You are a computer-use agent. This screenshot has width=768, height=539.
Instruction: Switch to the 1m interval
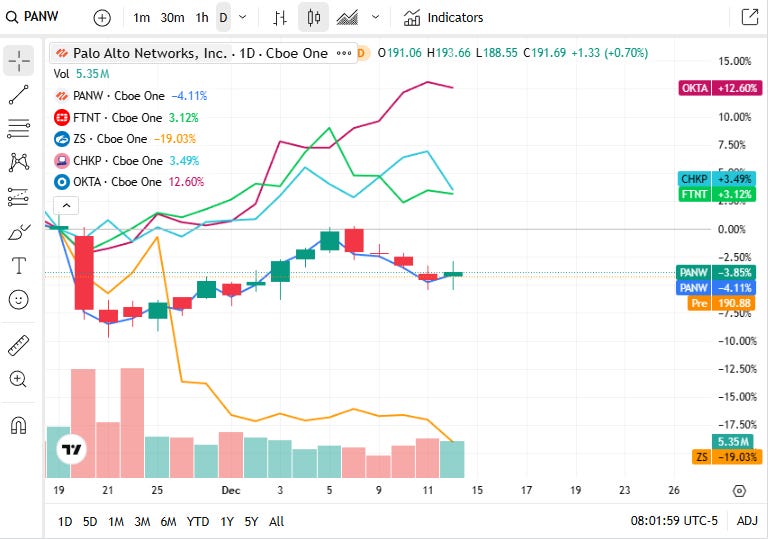[x=142, y=18]
